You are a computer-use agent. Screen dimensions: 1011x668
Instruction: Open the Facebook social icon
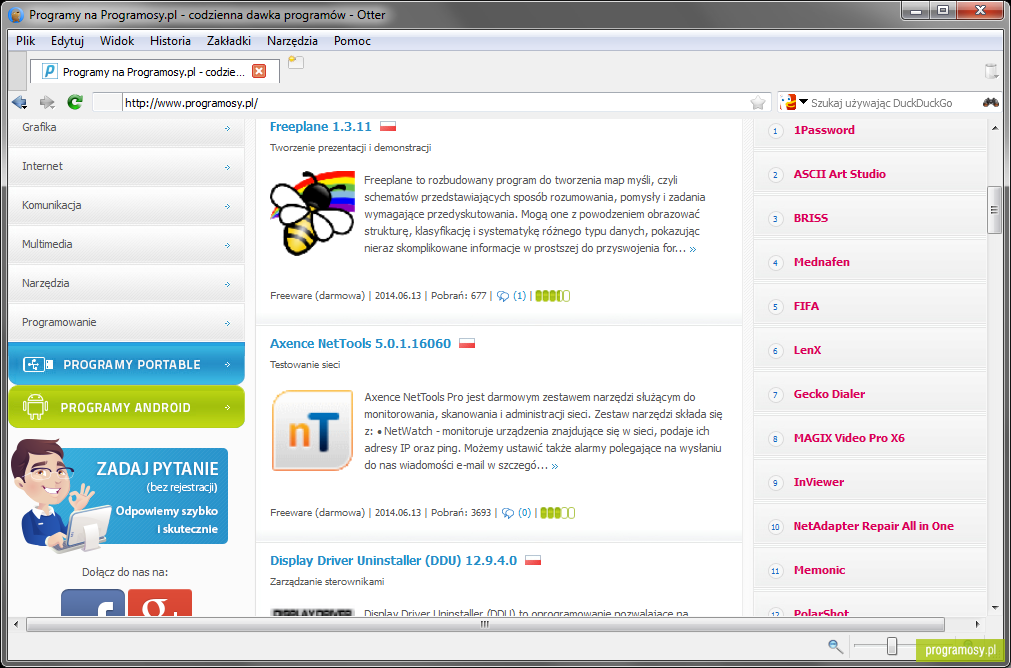click(x=93, y=602)
